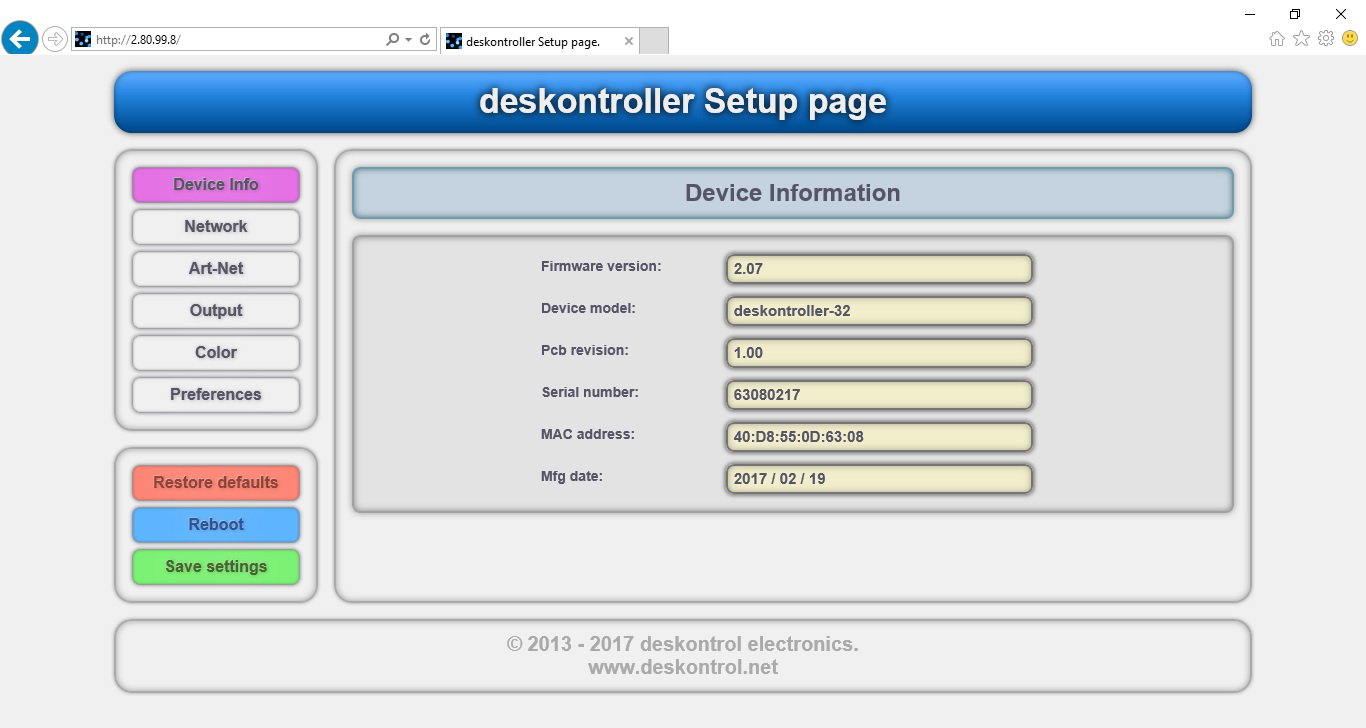1366x728 pixels.
Task: Click the MAC address label
Action: tap(588, 435)
